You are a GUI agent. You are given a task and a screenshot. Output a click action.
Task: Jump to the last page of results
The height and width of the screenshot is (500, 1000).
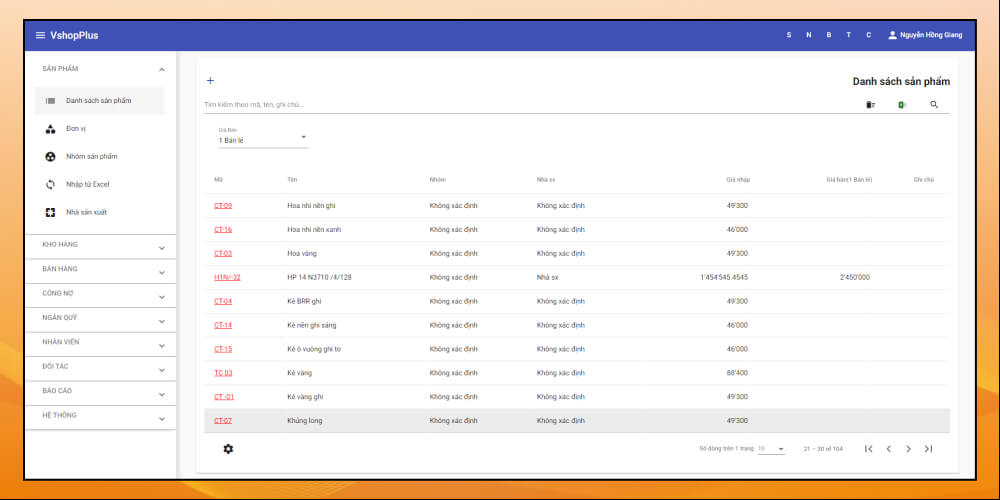[x=928, y=449]
